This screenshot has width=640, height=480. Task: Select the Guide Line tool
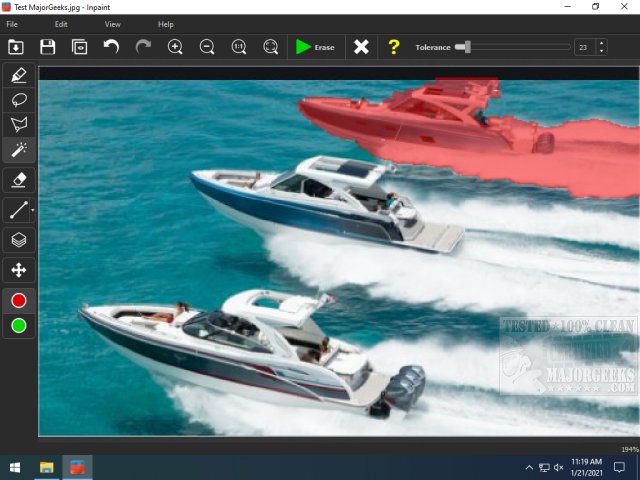tap(17, 210)
